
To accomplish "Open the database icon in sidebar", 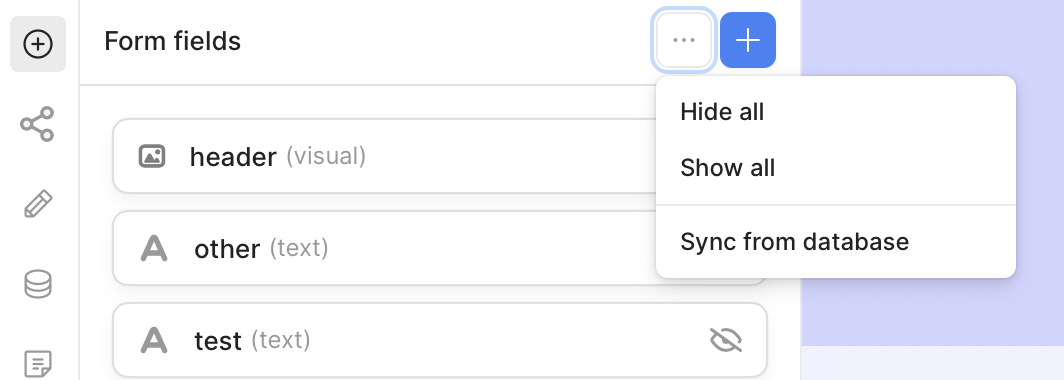I will click(38, 284).
